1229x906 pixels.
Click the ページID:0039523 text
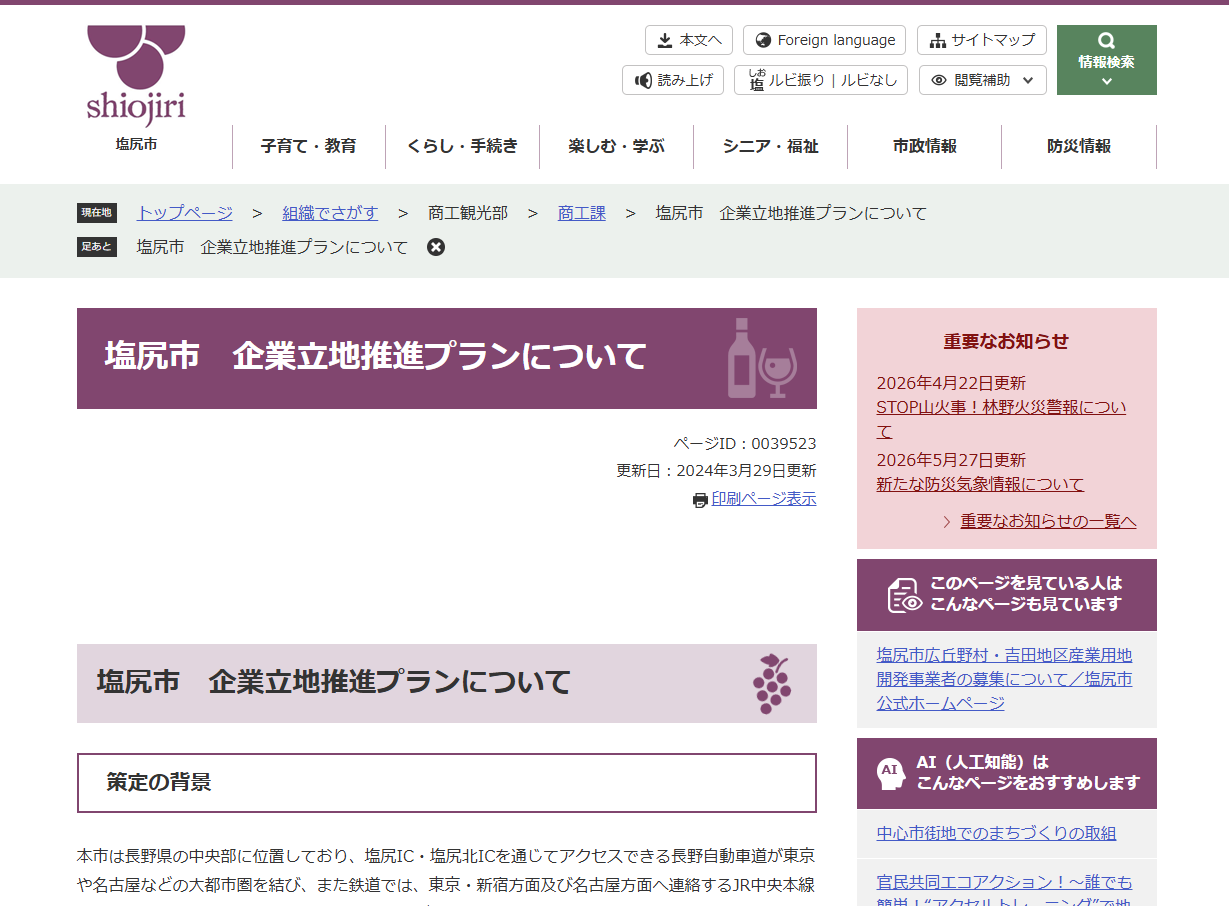[x=744, y=443]
